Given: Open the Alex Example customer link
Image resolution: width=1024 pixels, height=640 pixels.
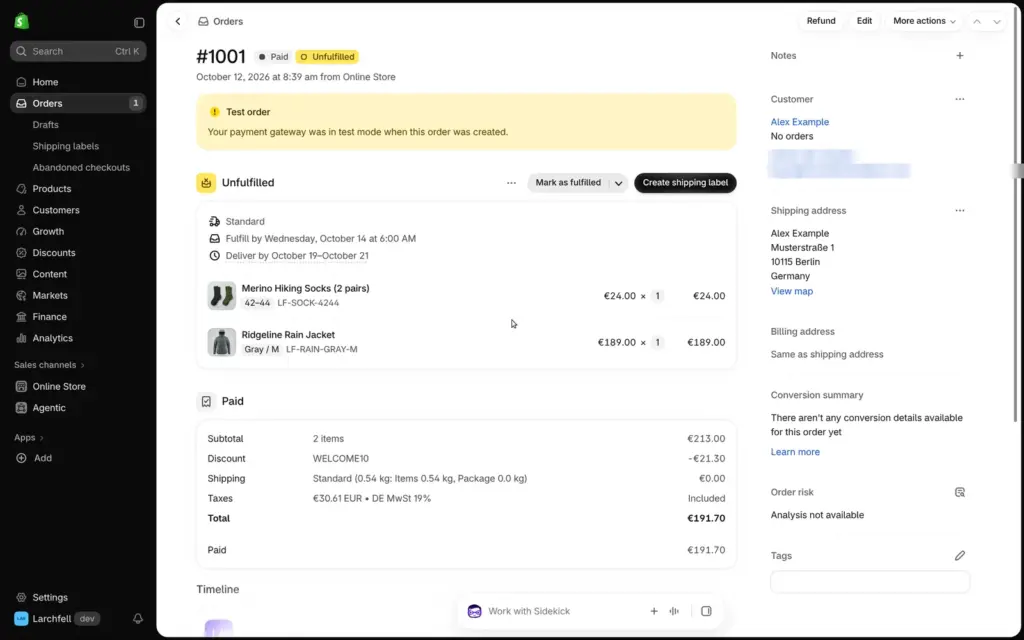Looking at the screenshot, I should (x=799, y=122).
